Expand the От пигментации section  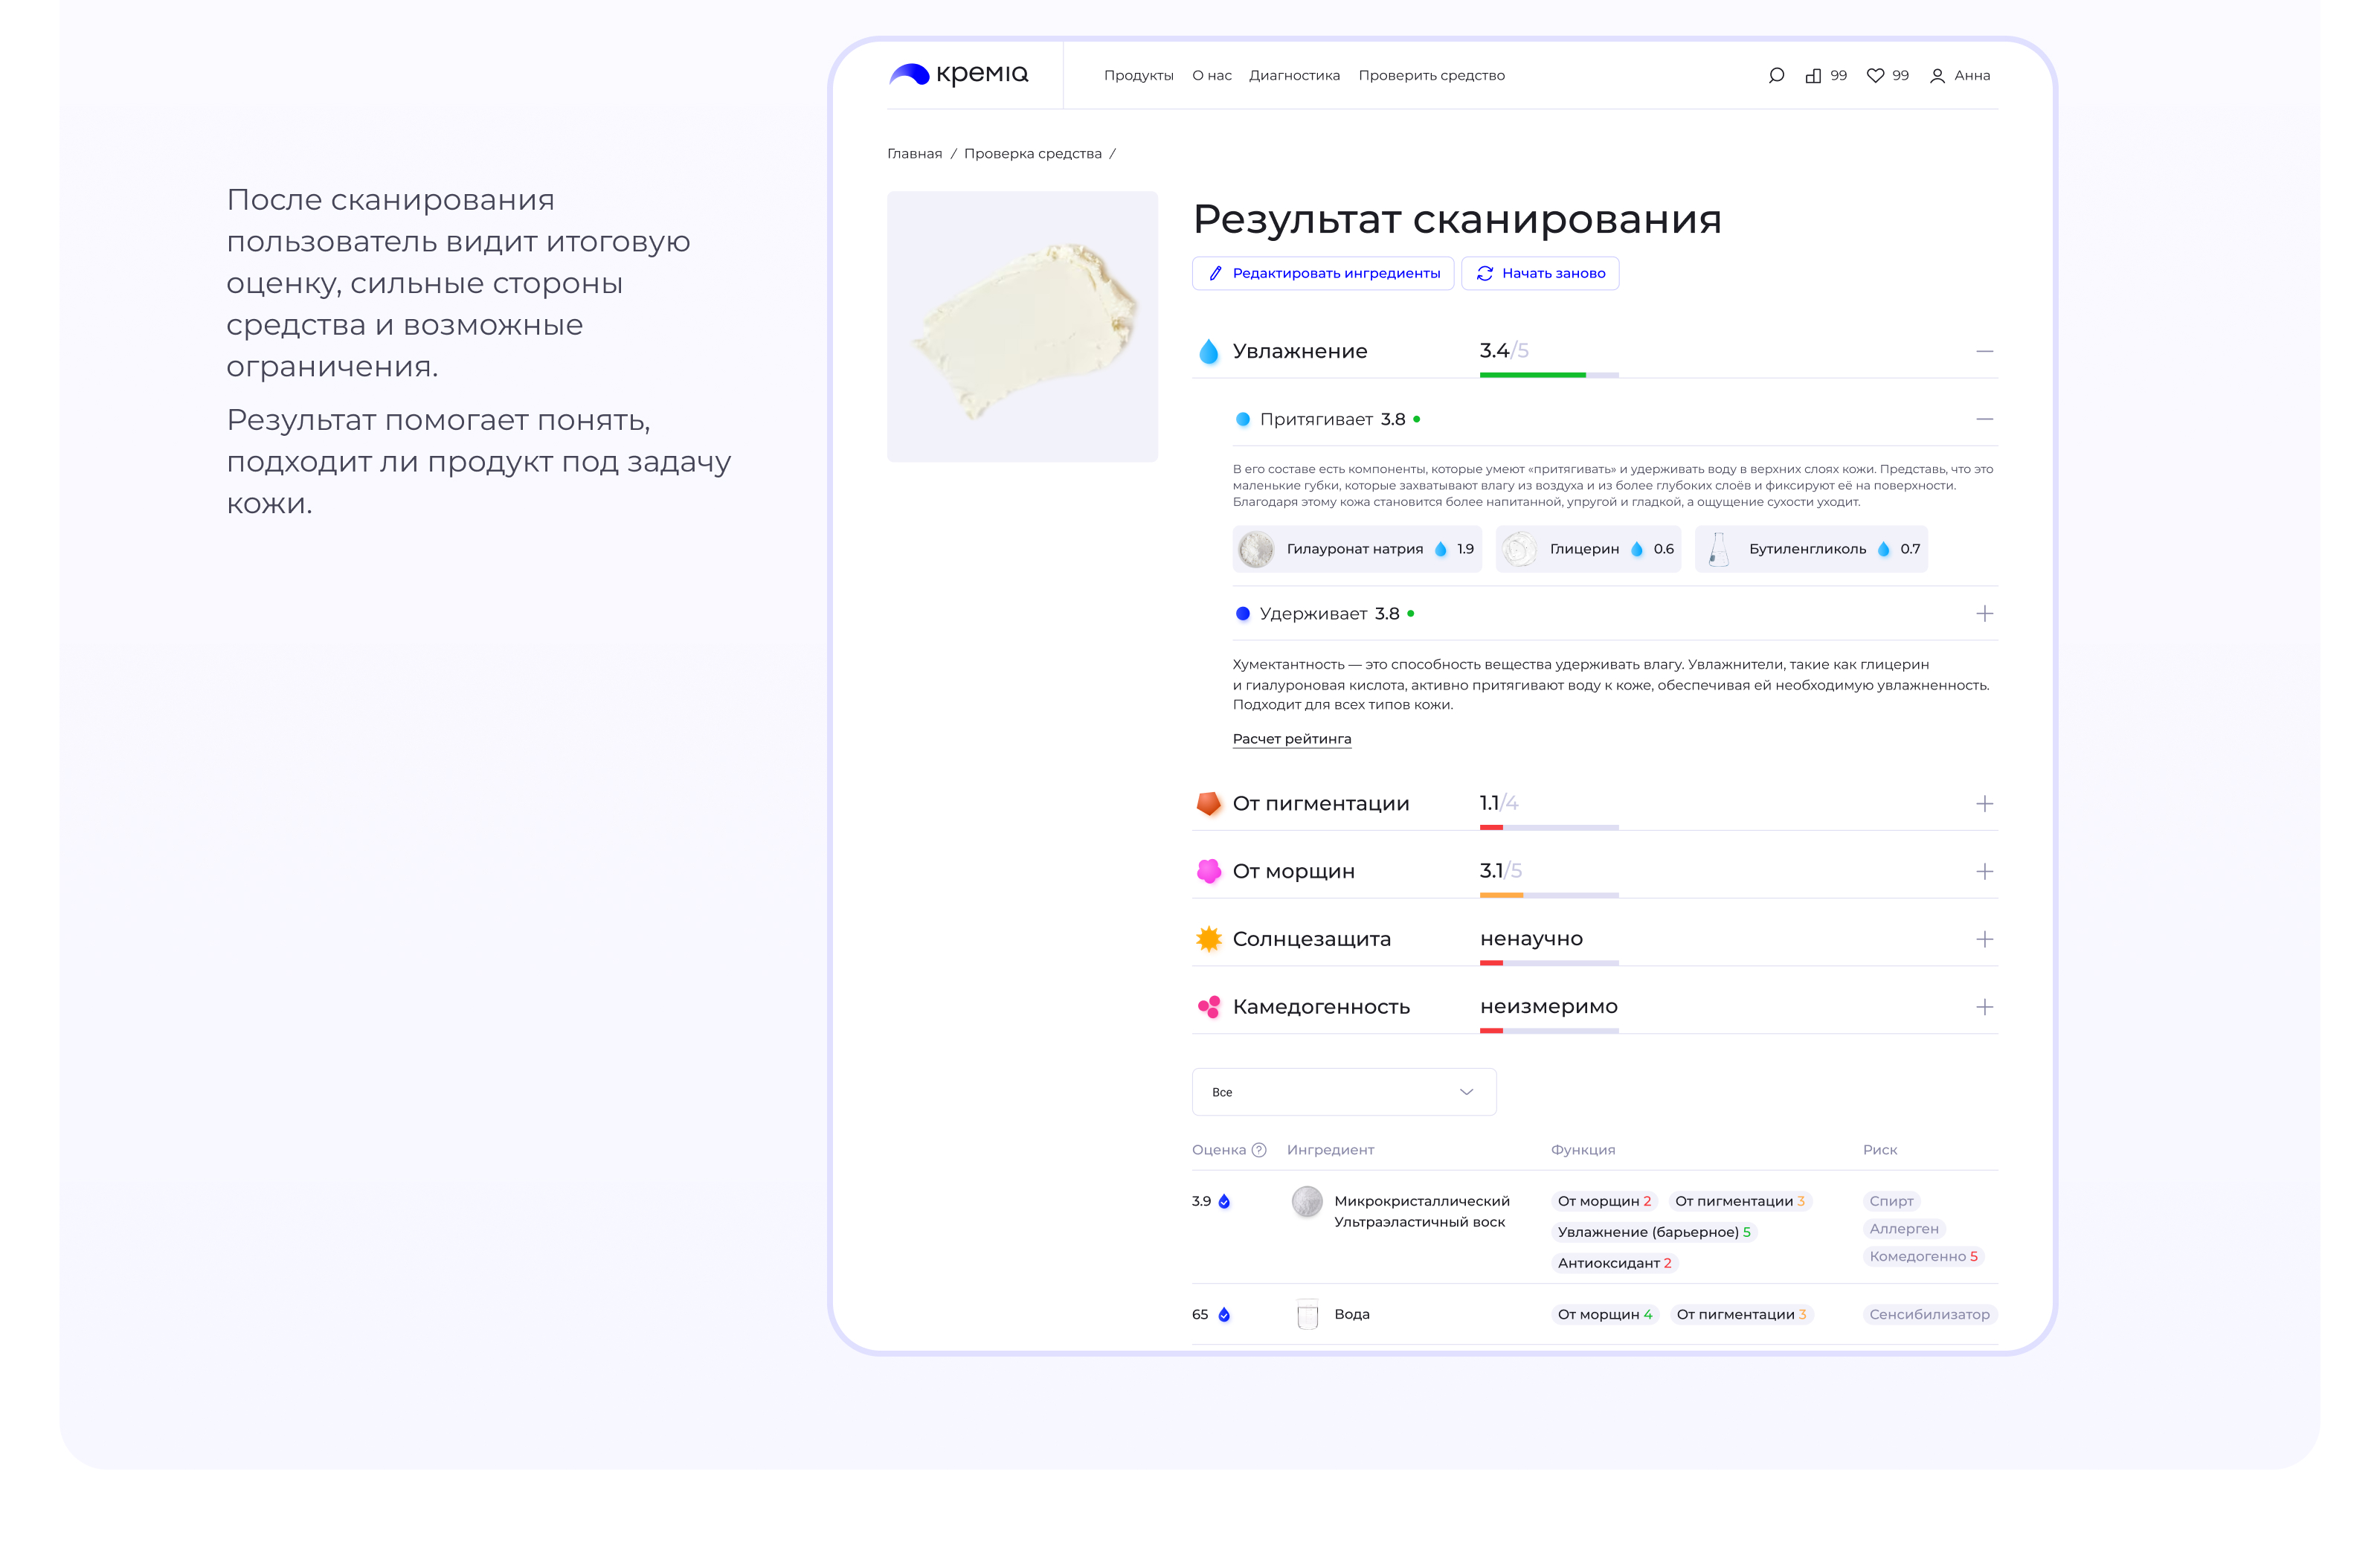coord(1985,804)
